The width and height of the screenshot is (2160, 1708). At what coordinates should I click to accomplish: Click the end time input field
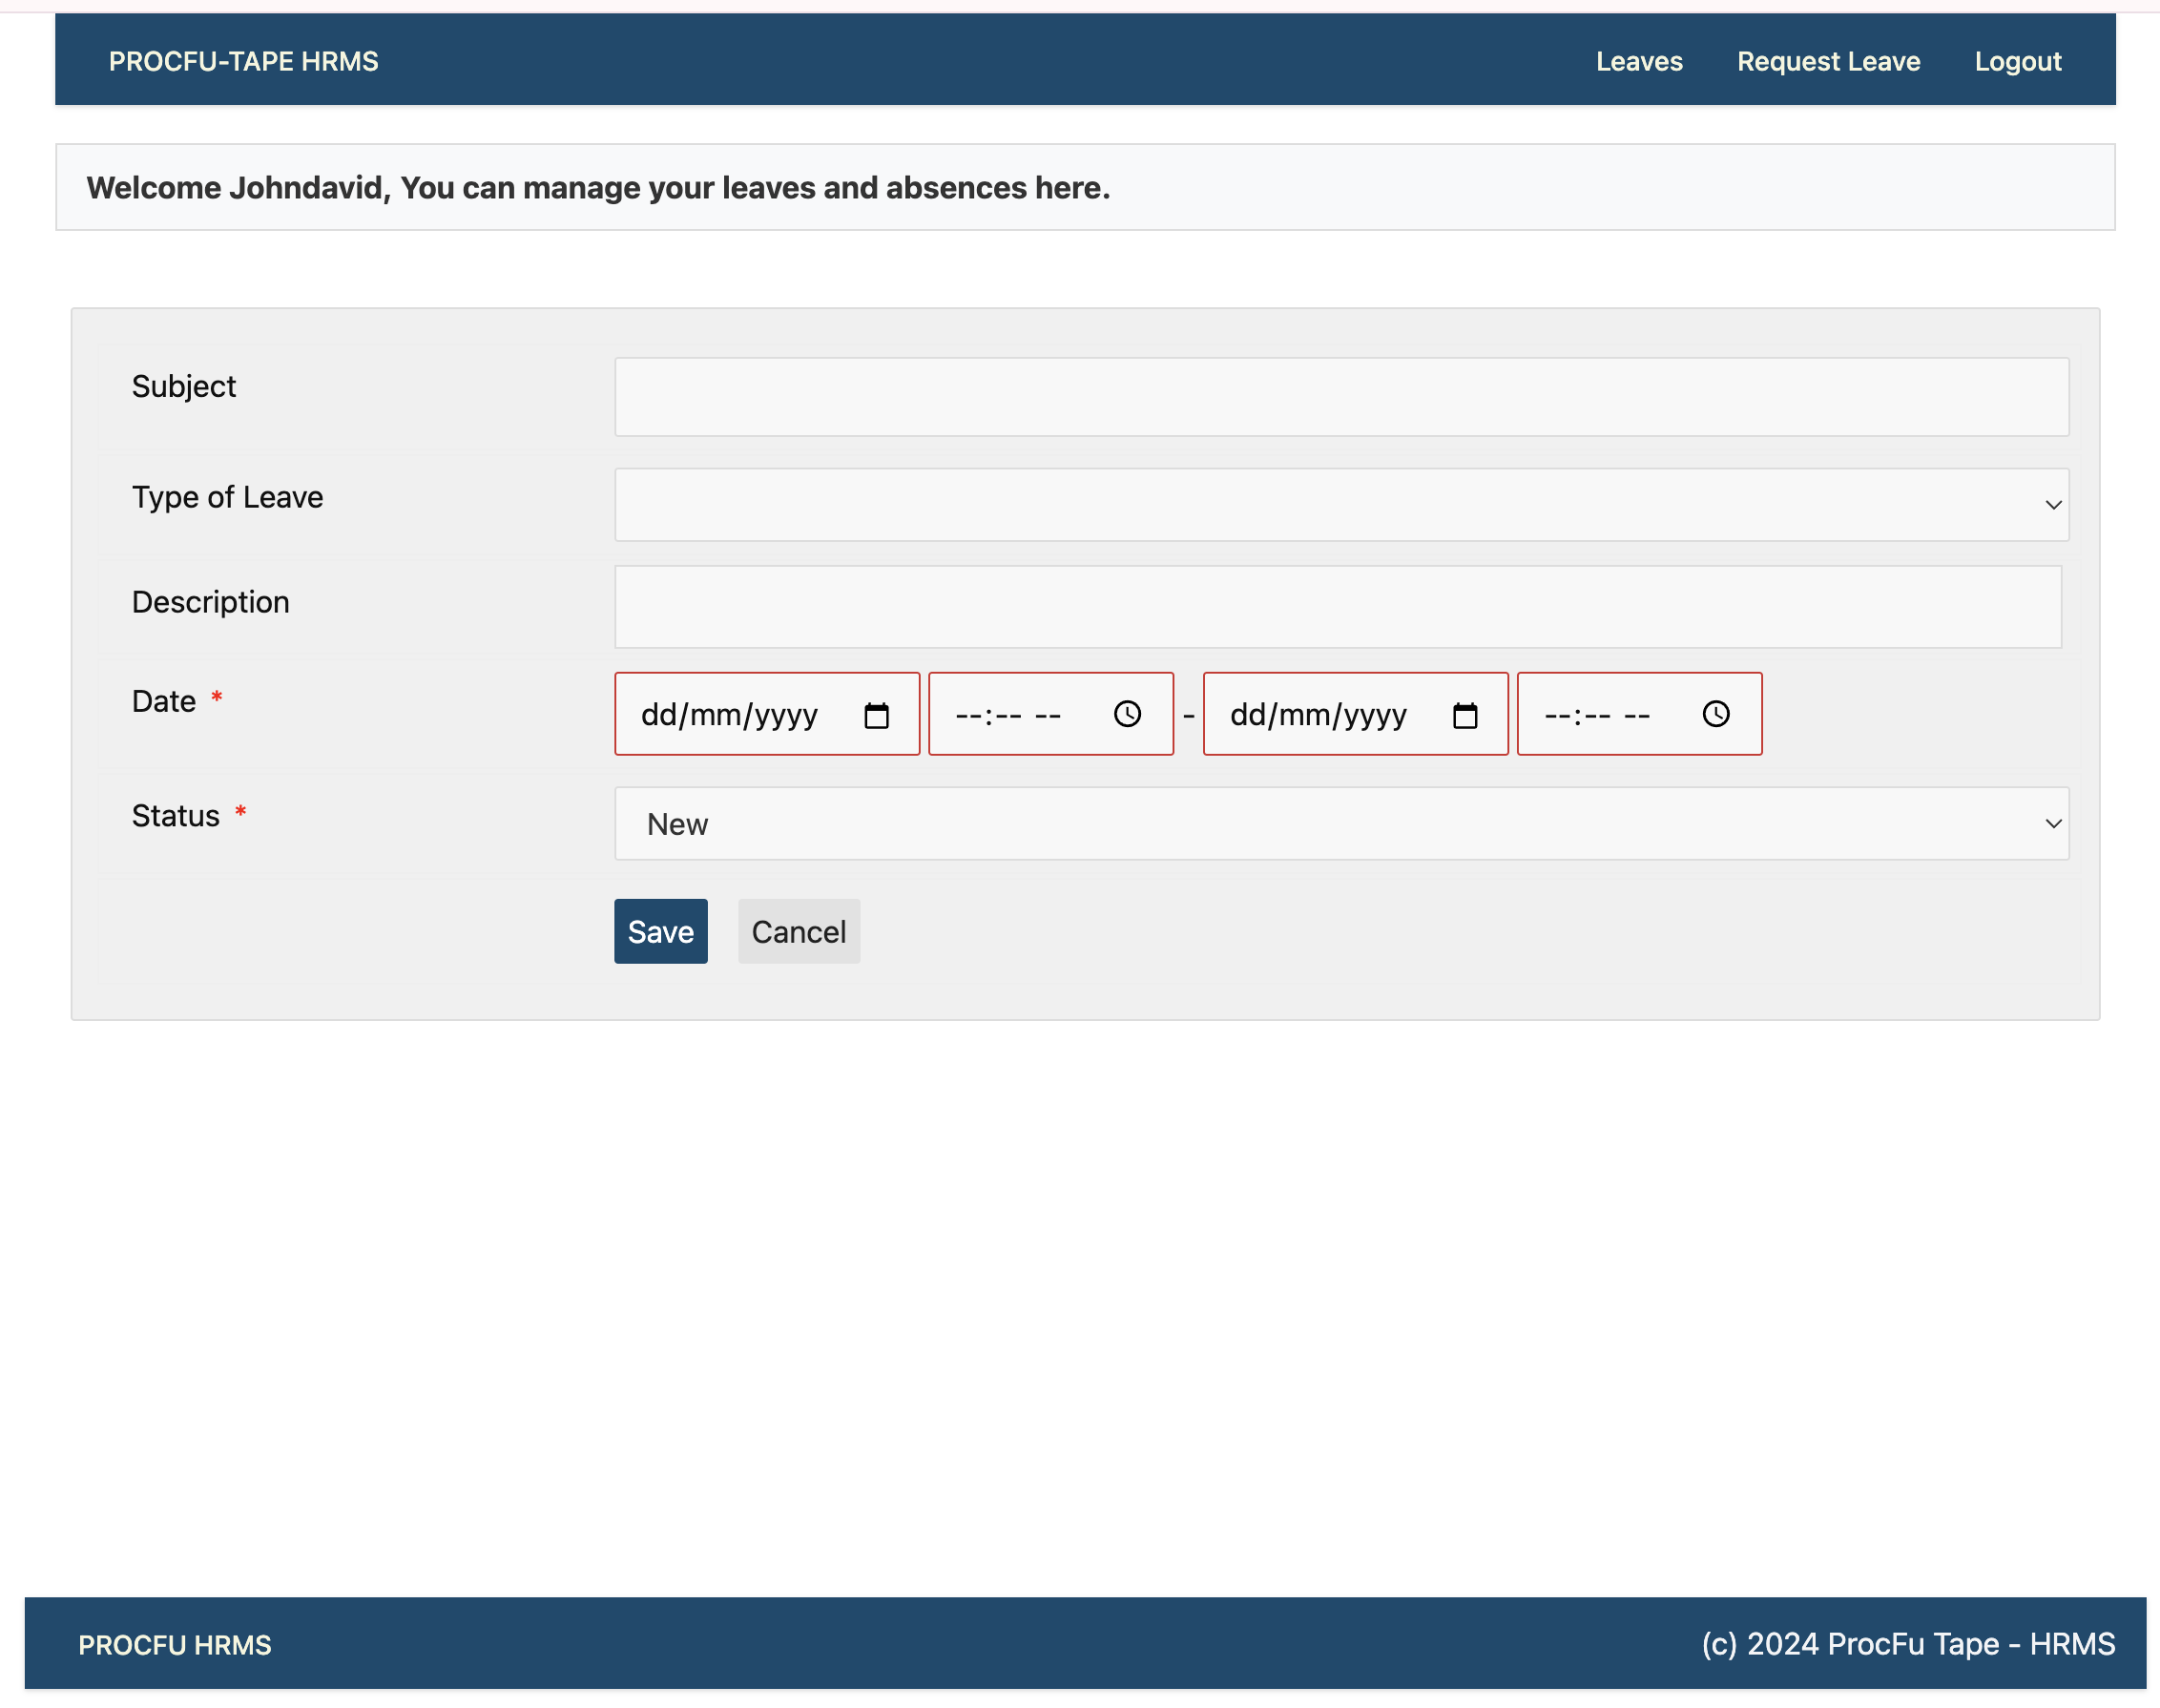pos(1598,715)
